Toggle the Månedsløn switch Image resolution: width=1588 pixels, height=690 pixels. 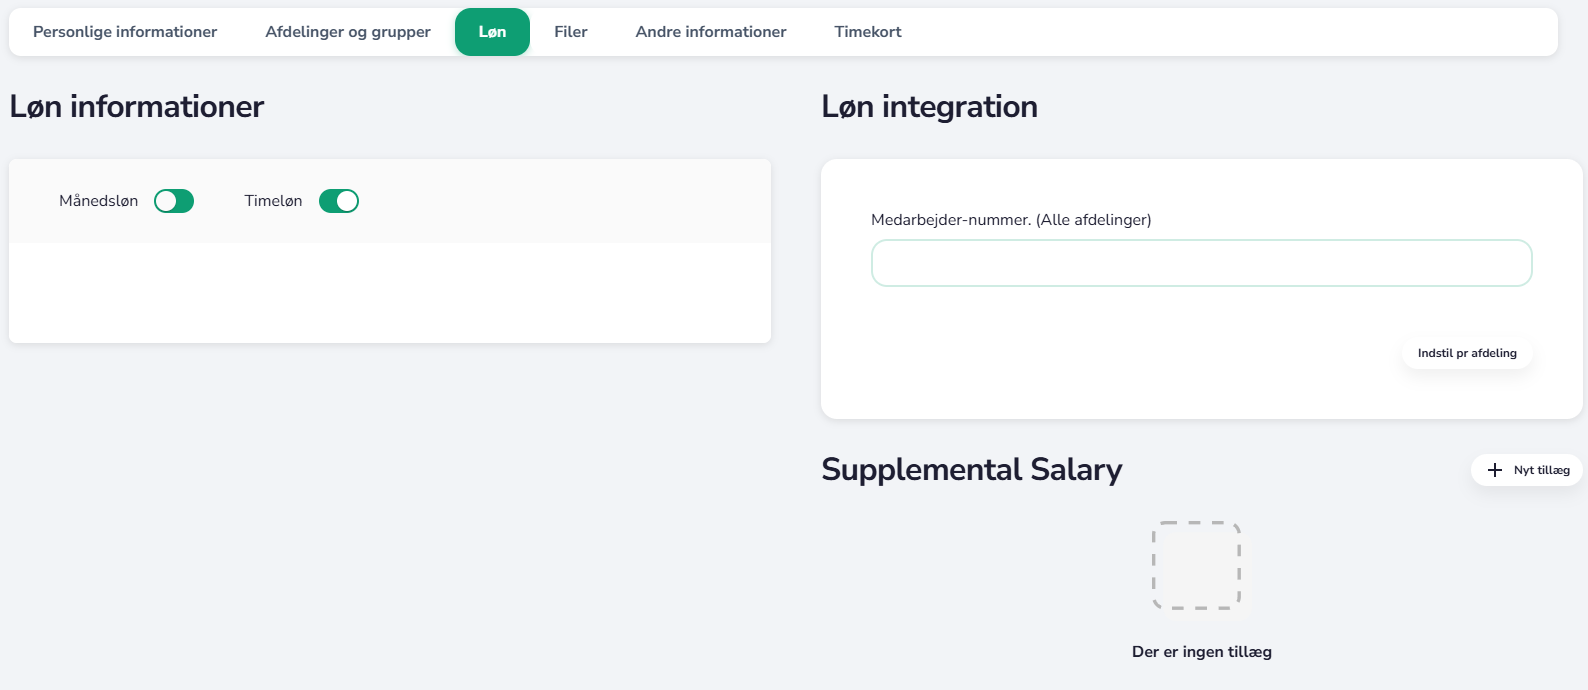tap(174, 201)
